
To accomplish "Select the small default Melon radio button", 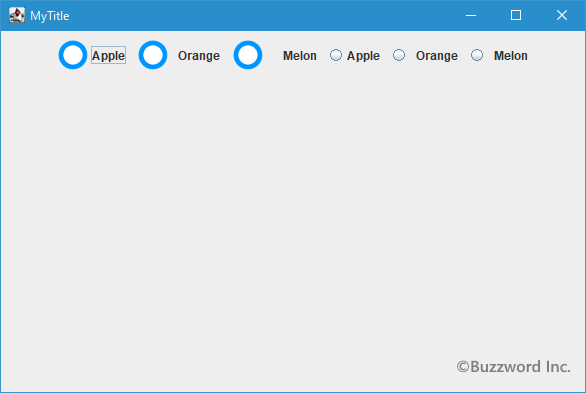I will tap(477, 55).
